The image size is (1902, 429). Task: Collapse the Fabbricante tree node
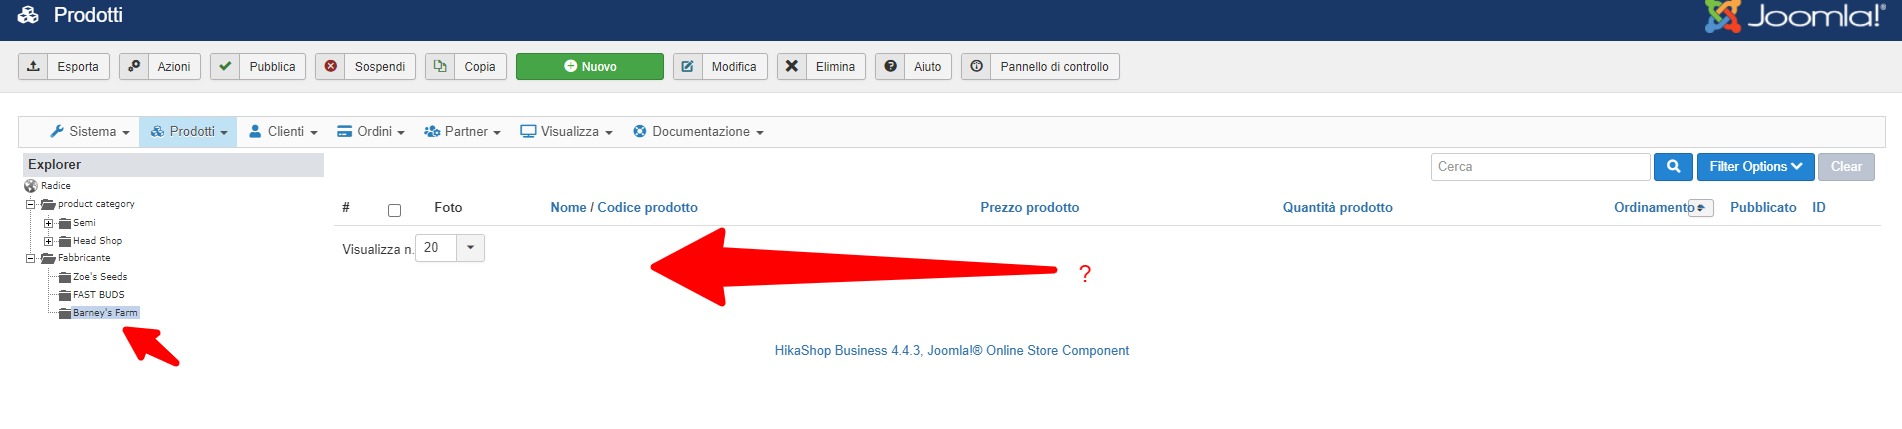click(30, 258)
